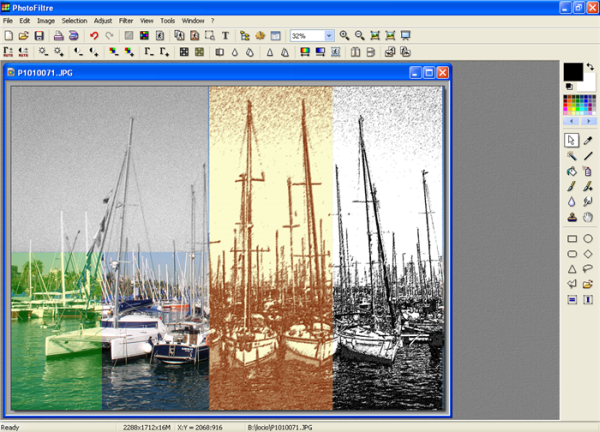Click image dimensions 2288x1712x16M in status bar

147,427
